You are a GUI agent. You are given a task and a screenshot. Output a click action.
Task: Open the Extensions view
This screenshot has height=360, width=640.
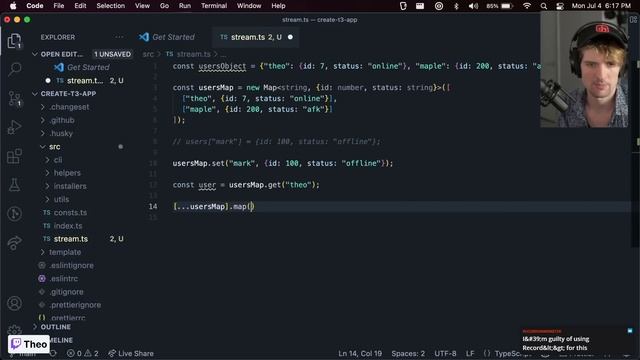(x=14, y=156)
